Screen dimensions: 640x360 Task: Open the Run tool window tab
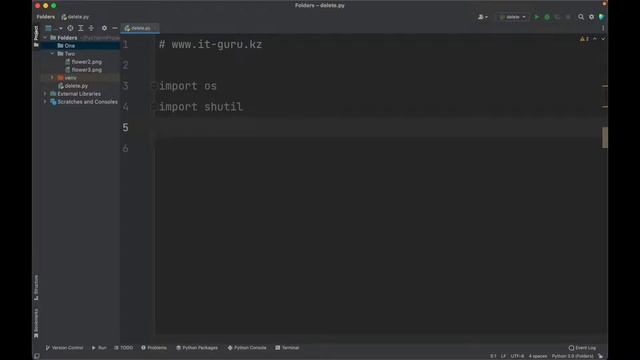pos(99,348)
